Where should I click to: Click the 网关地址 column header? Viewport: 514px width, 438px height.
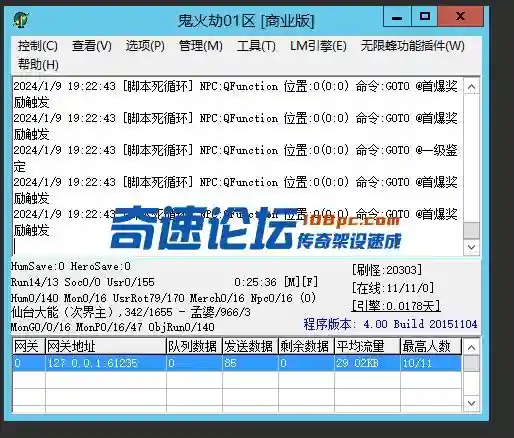tap(106, 347)
